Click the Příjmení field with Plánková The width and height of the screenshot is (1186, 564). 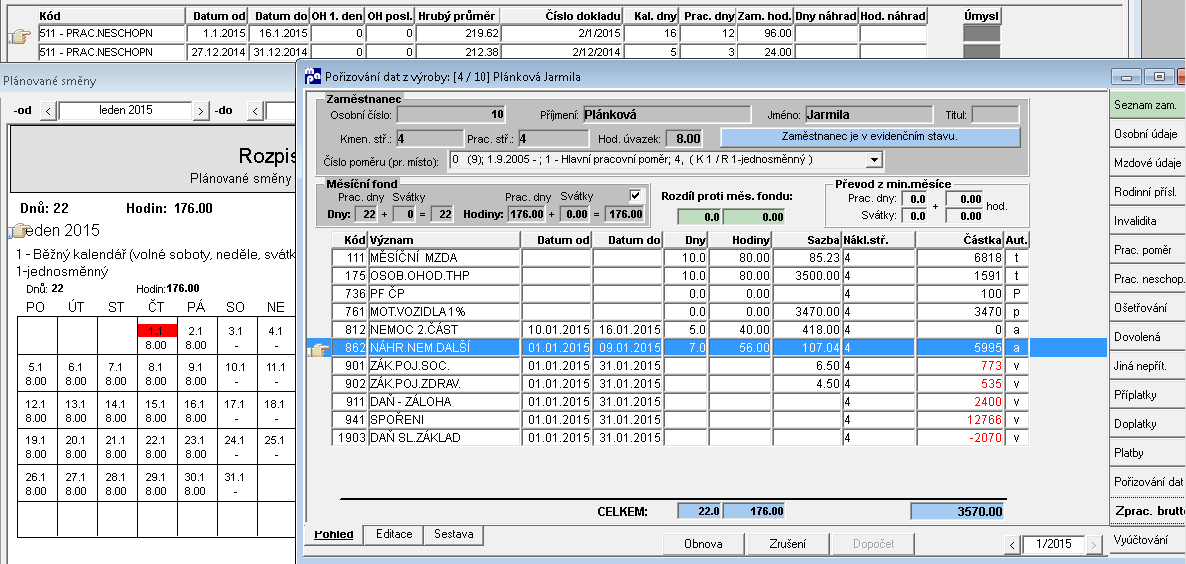tap(666, 115)
